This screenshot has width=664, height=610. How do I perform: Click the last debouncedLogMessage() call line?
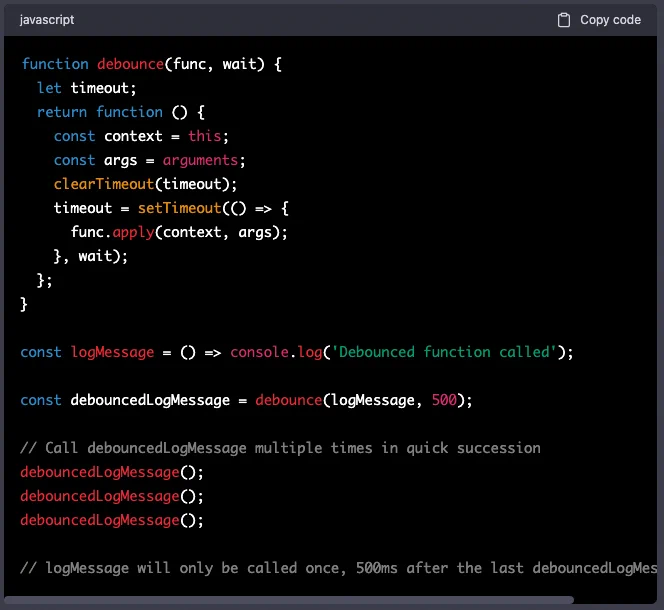tap(112, 520)
